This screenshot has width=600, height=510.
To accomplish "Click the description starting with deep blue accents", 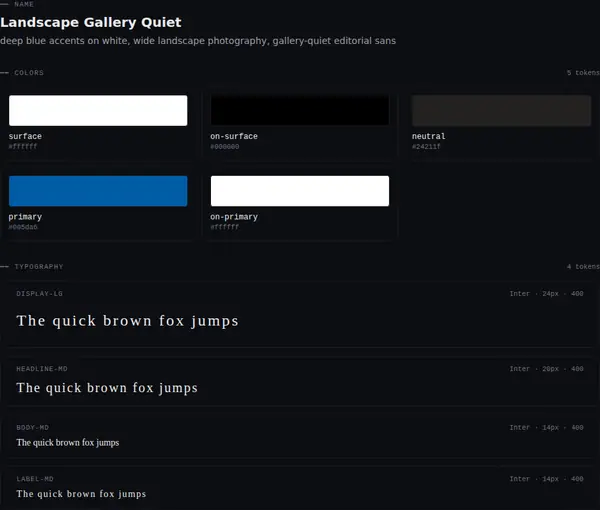I will click(x=198, y=41).
